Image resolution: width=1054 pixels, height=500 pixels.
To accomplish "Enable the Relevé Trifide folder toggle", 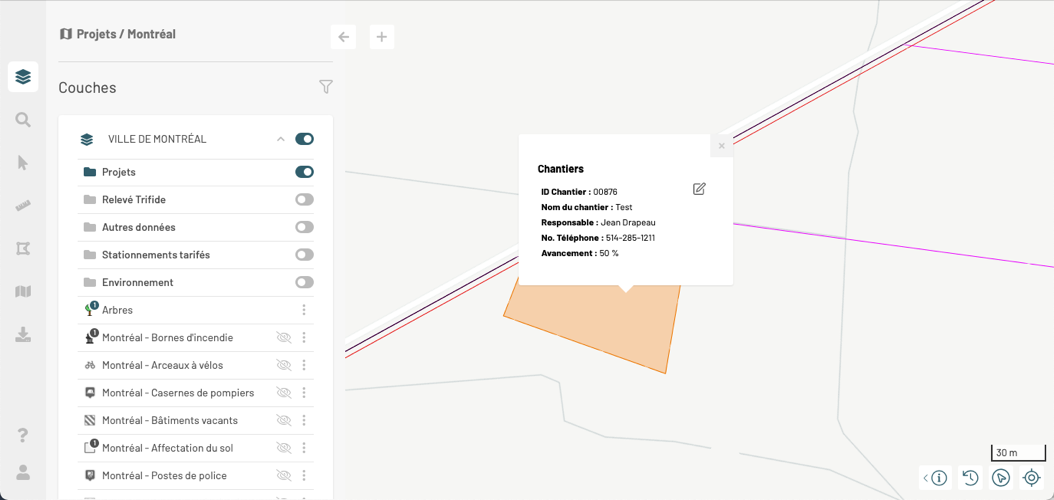I will coord(304,200).
